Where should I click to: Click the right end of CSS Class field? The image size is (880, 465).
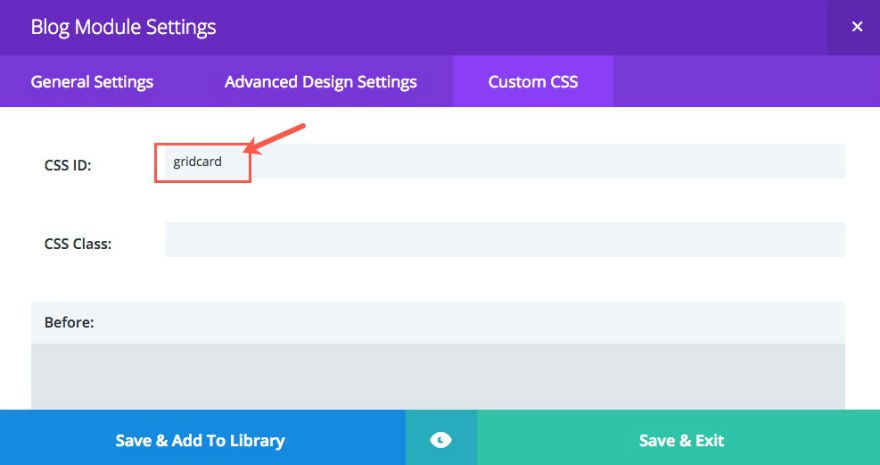tap(820, 240)
